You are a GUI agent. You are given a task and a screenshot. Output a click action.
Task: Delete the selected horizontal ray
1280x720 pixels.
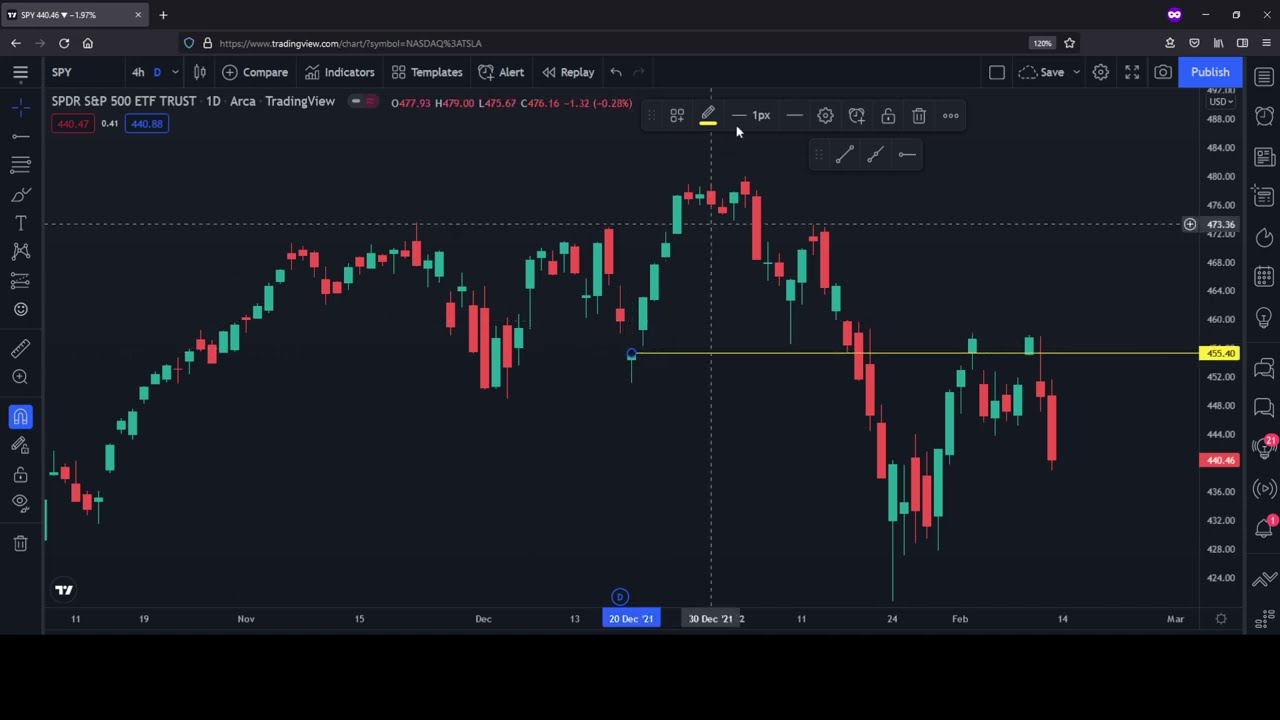point(919,116)
